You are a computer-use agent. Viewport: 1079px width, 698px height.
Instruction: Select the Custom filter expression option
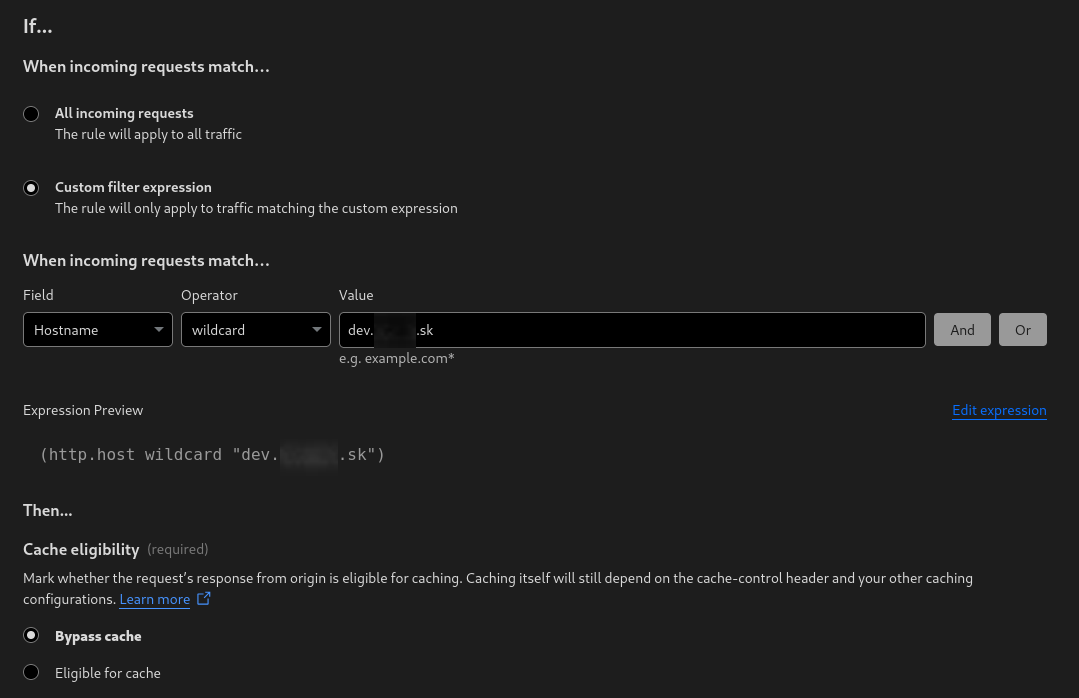pyautogui.click(x=32, y=188)
